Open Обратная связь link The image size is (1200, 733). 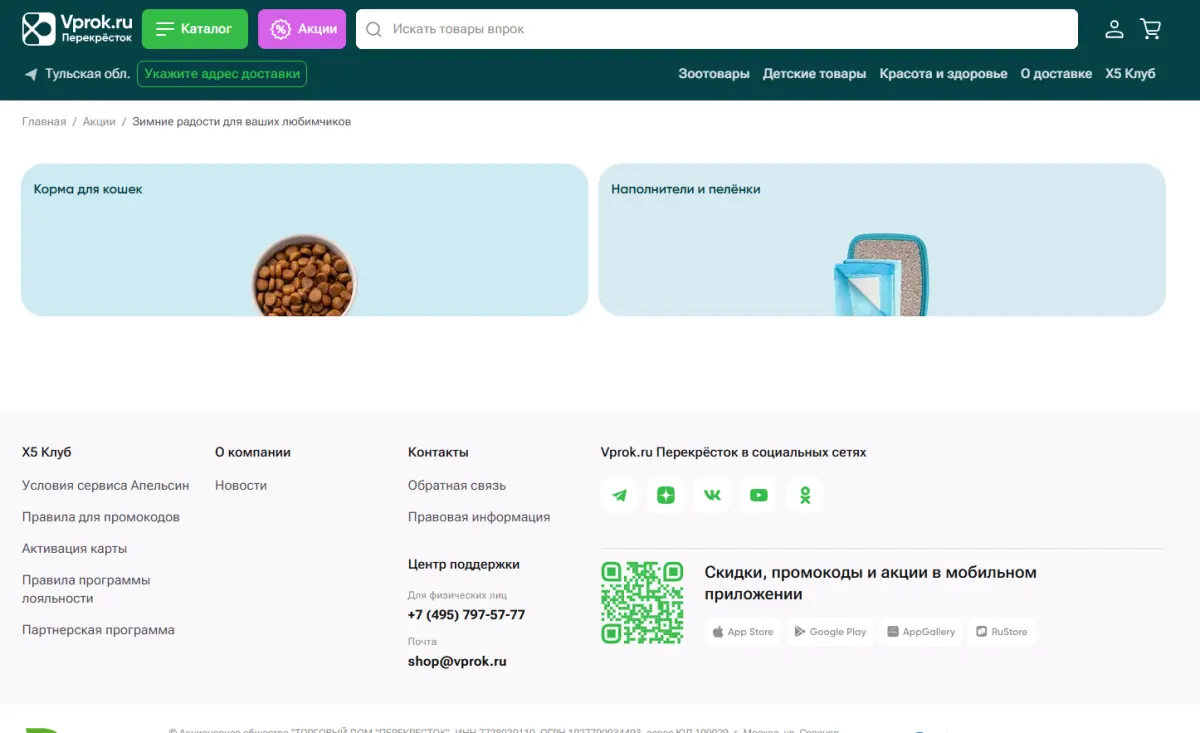coord(457,486)
